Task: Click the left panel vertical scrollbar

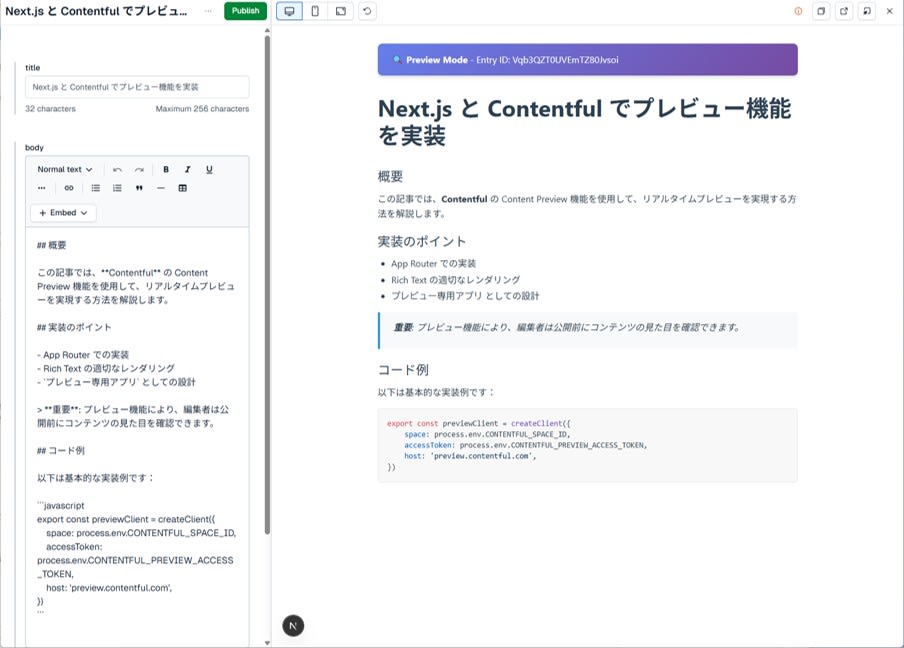Action: (x=267, y=285)
